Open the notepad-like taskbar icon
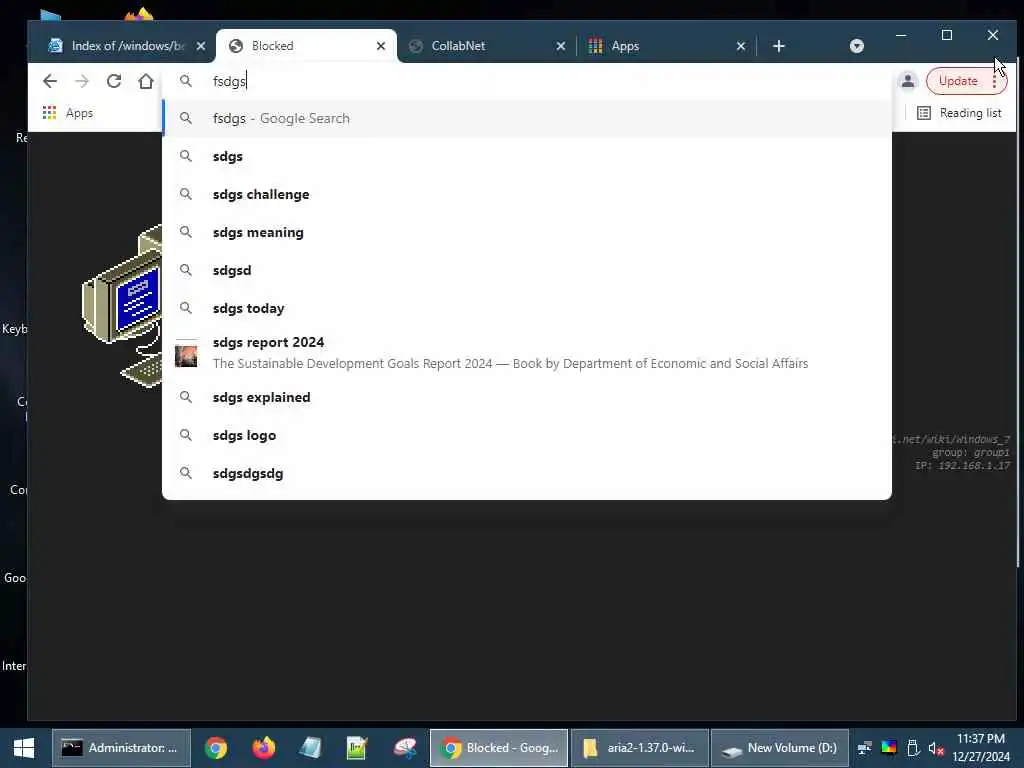Image resolution: width=1024 pixels, height=768 pixels. click(x=311, y=748)
